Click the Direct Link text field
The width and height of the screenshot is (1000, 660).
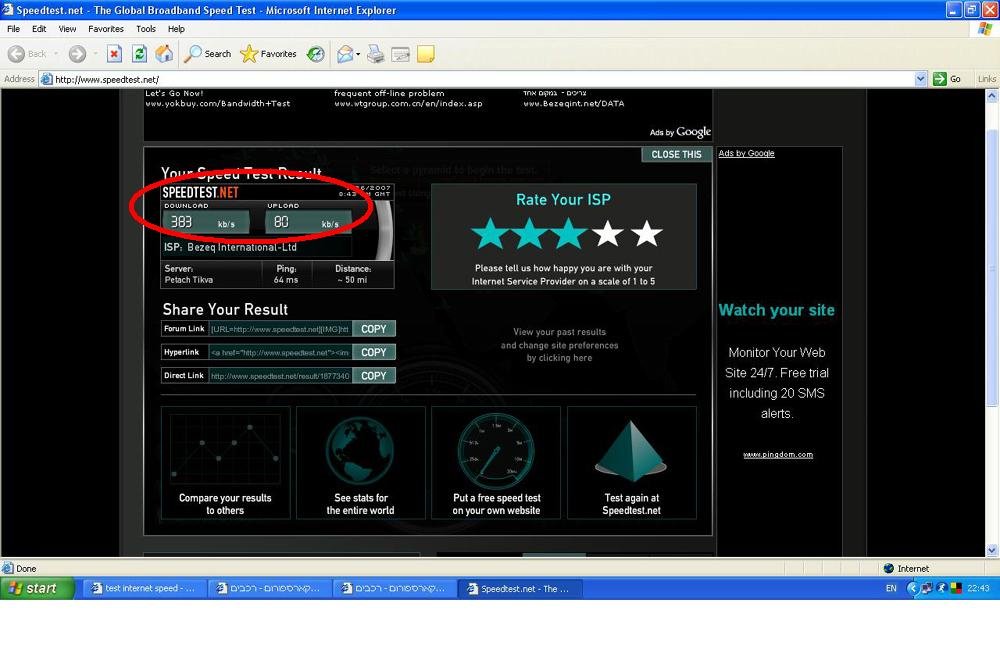pyautogui.click(x=280, y=376)
